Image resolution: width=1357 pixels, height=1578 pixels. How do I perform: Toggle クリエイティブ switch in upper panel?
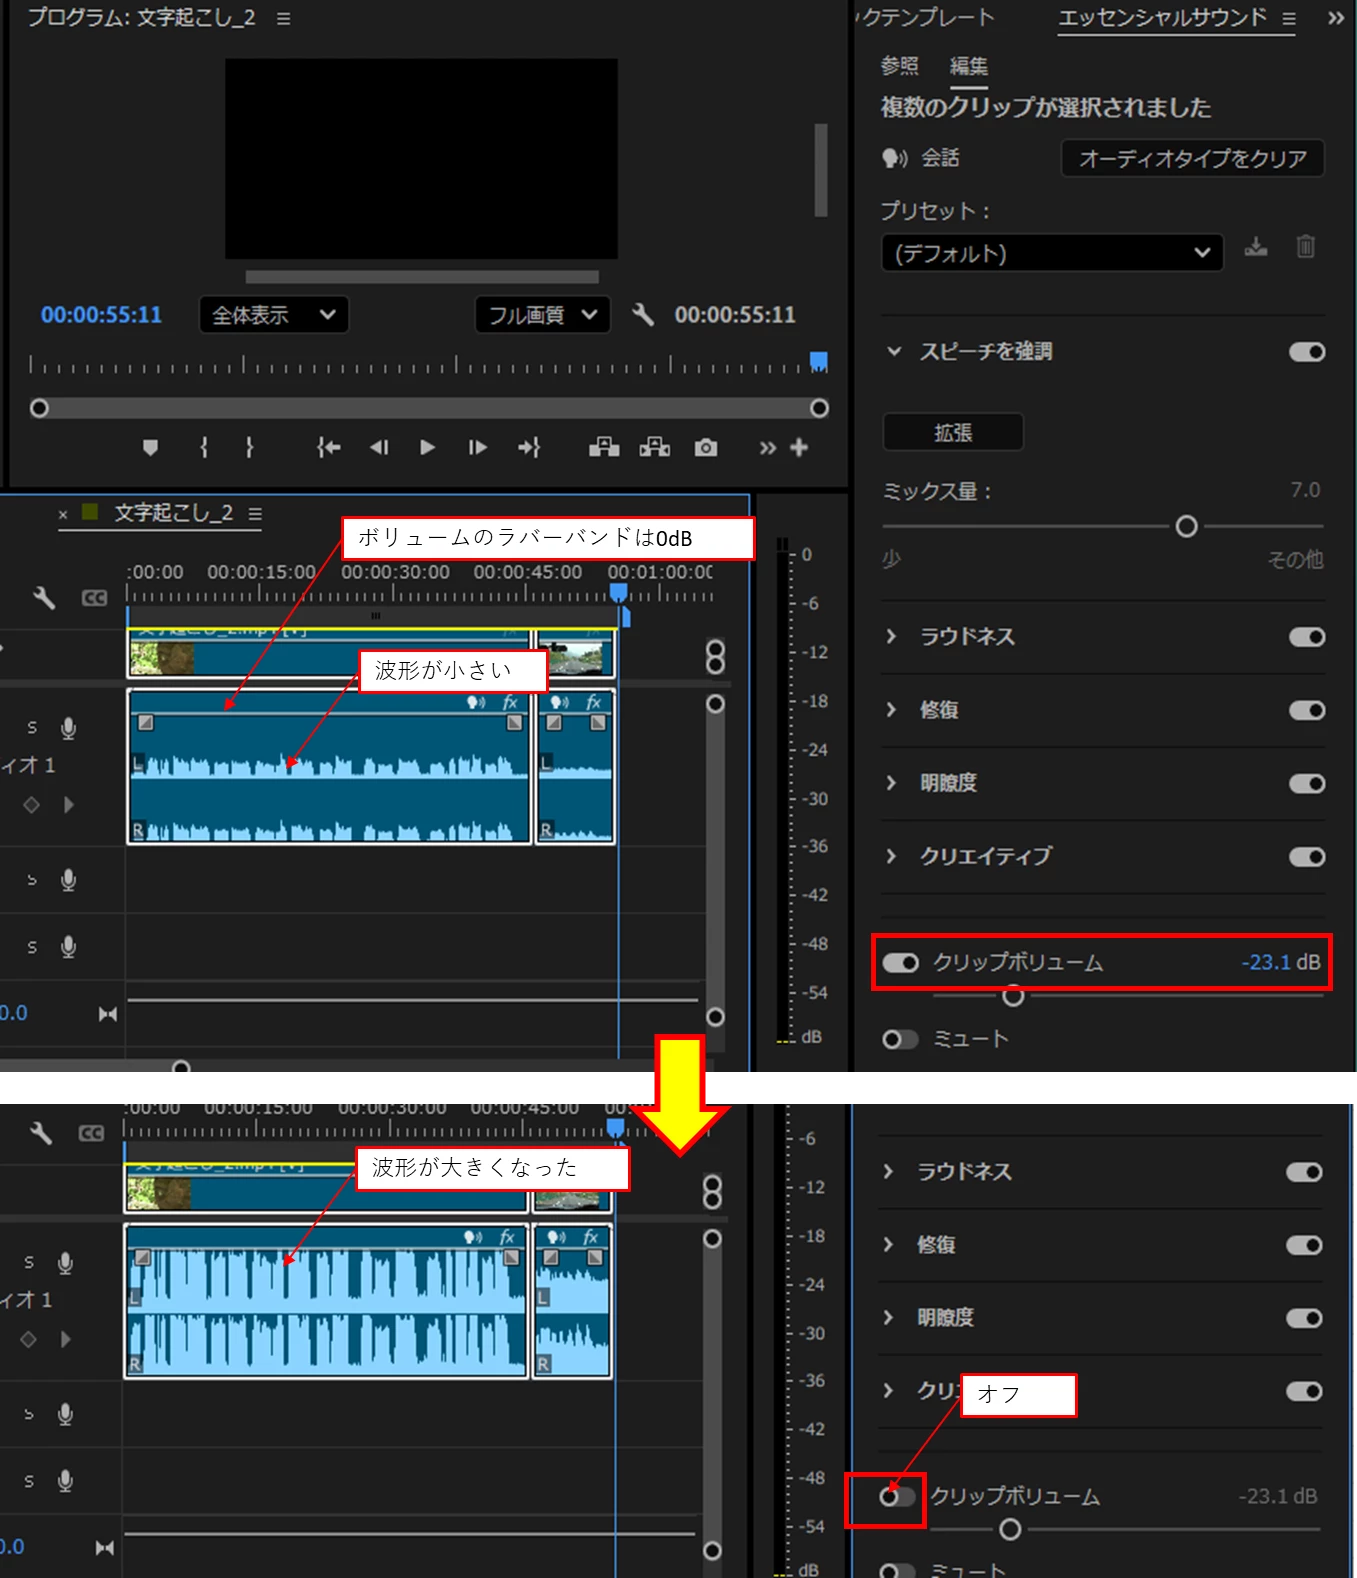[x=1307, y=857]
